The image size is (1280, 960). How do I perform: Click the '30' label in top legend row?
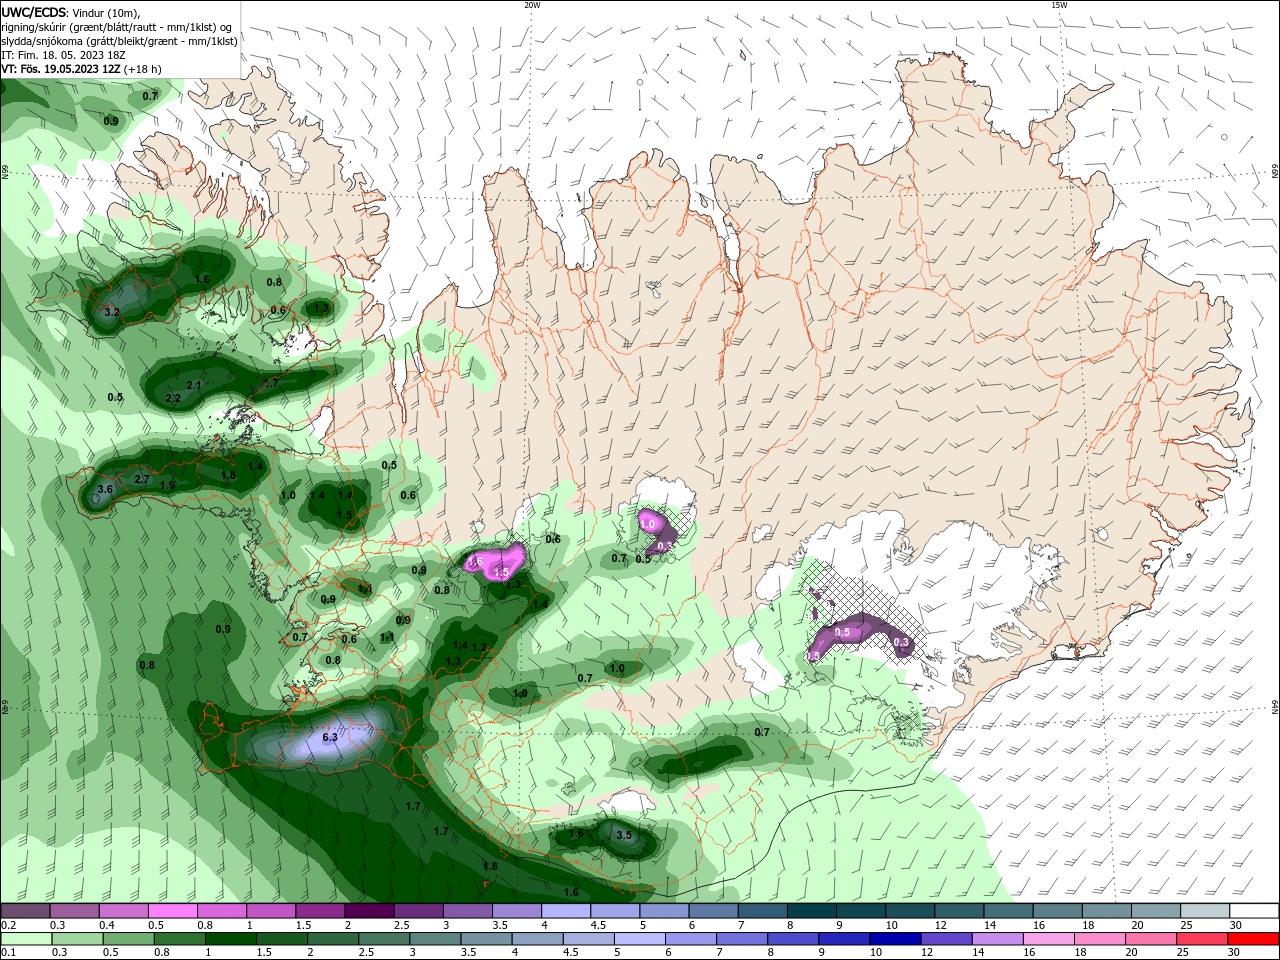click(1236, 925)
